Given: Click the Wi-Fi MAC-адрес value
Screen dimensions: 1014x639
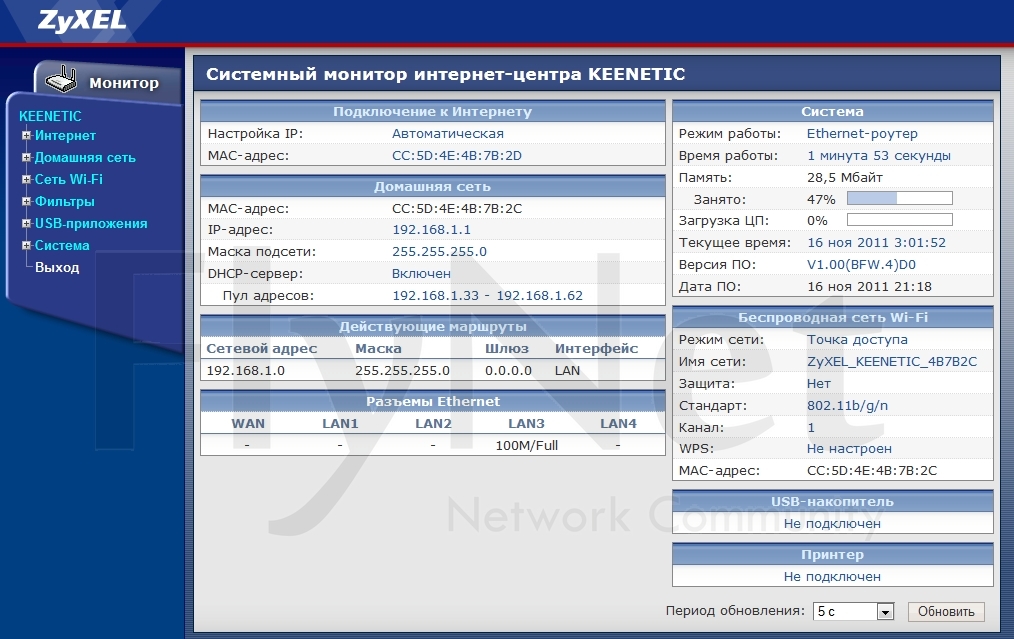Looking at the screenshot, I should (x=872, y=471).
